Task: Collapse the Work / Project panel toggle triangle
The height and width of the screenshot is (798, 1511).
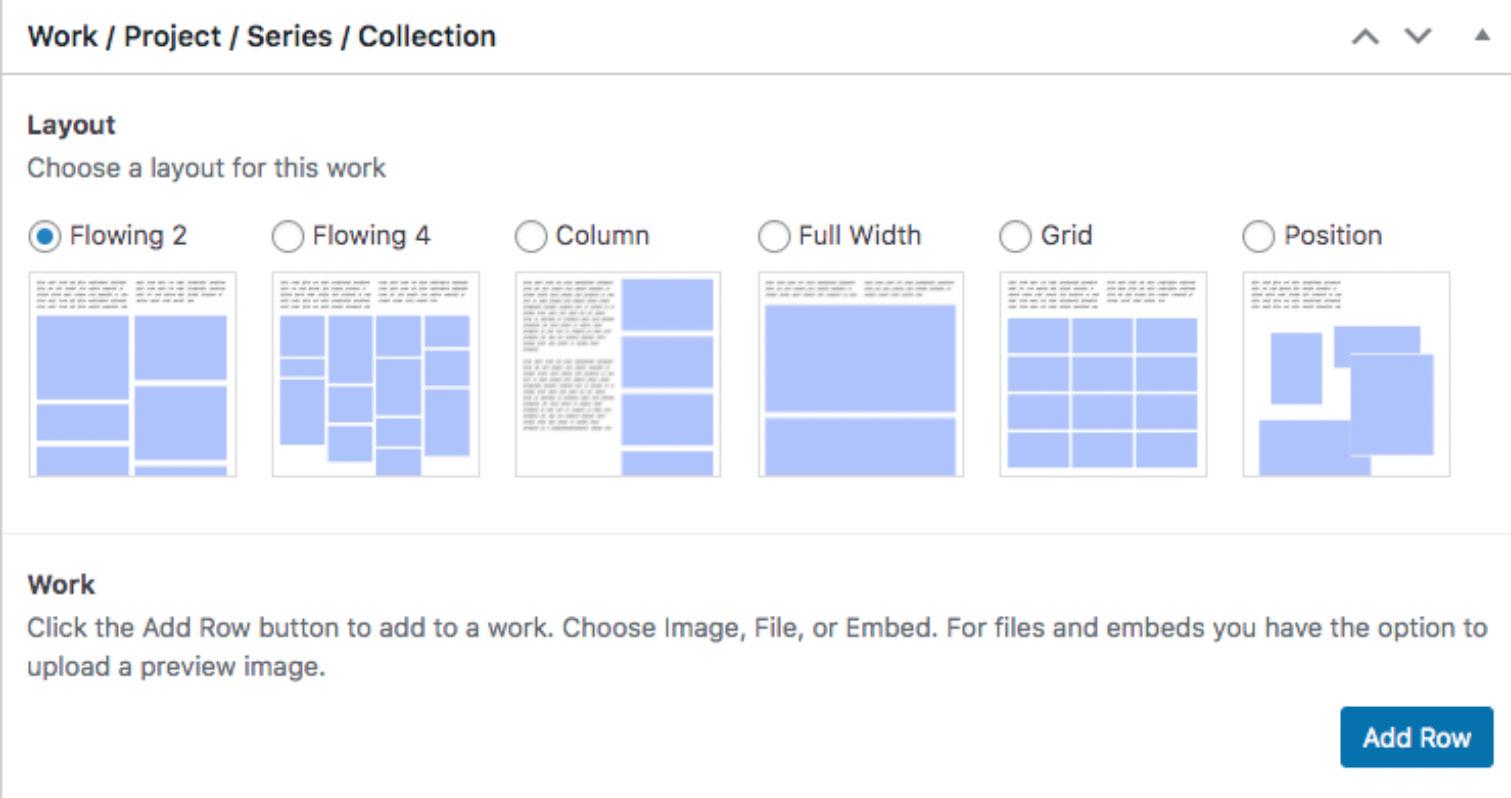Action: [x=1480, y=36]
